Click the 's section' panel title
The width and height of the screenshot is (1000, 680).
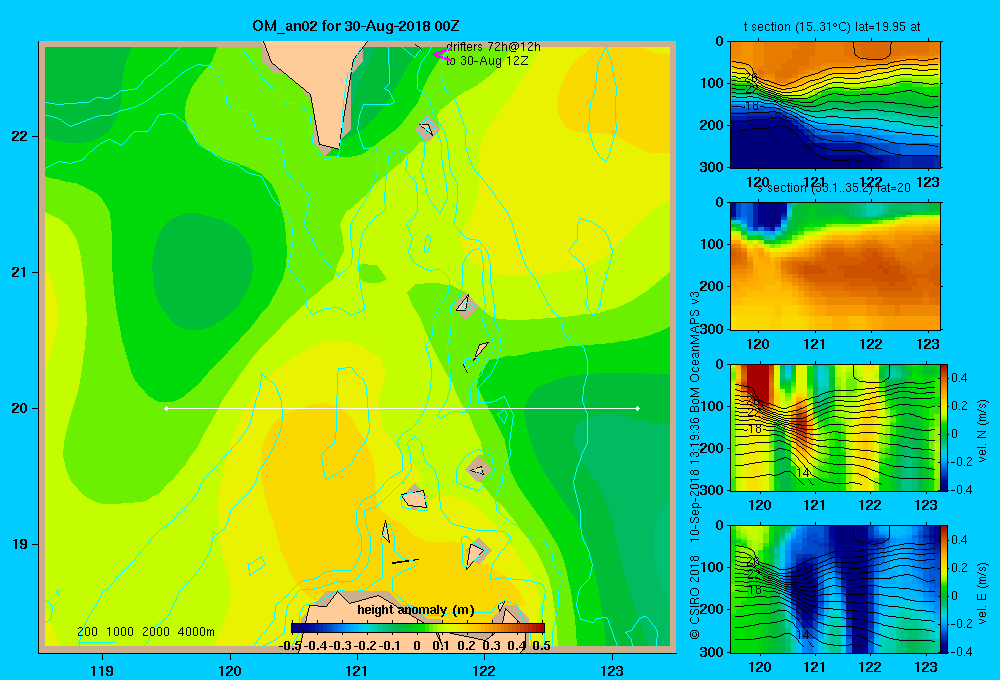pyautogui.click(x=834, y=188)
